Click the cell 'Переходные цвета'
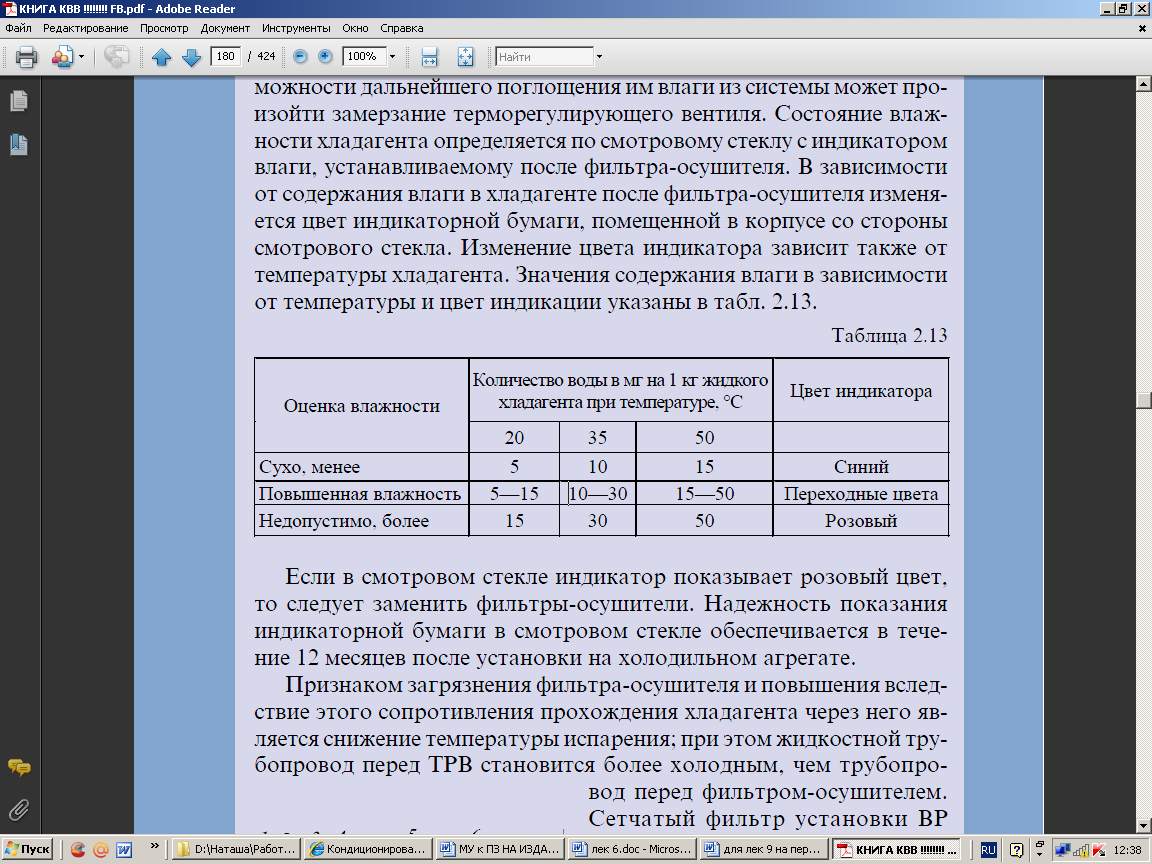 [861, 494]
